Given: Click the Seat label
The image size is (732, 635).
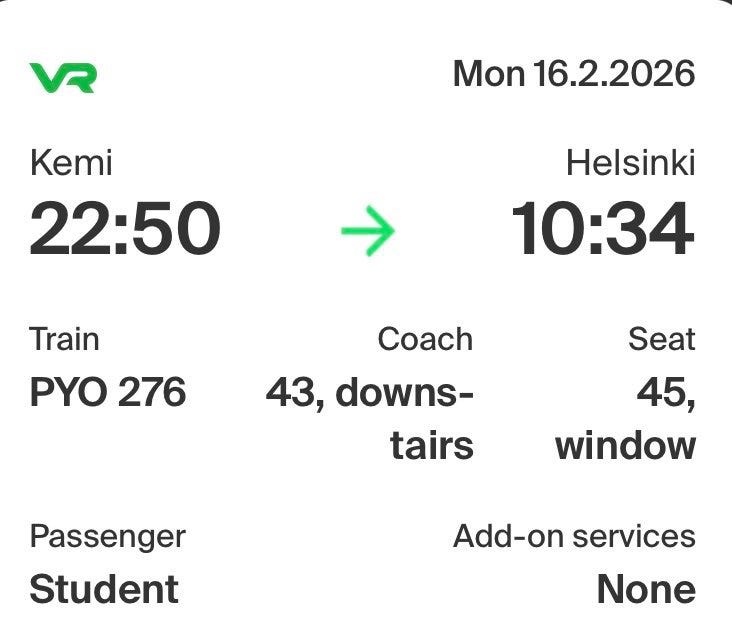Looking at the screenshot, I should (x=661, y=339).
